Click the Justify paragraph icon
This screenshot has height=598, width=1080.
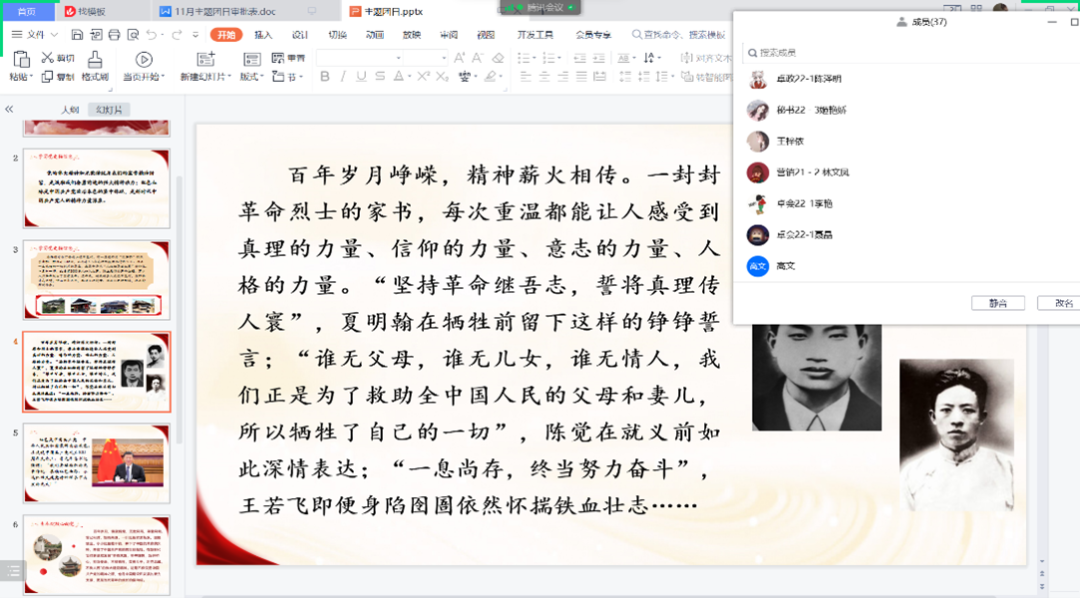(x=581, y=76)
